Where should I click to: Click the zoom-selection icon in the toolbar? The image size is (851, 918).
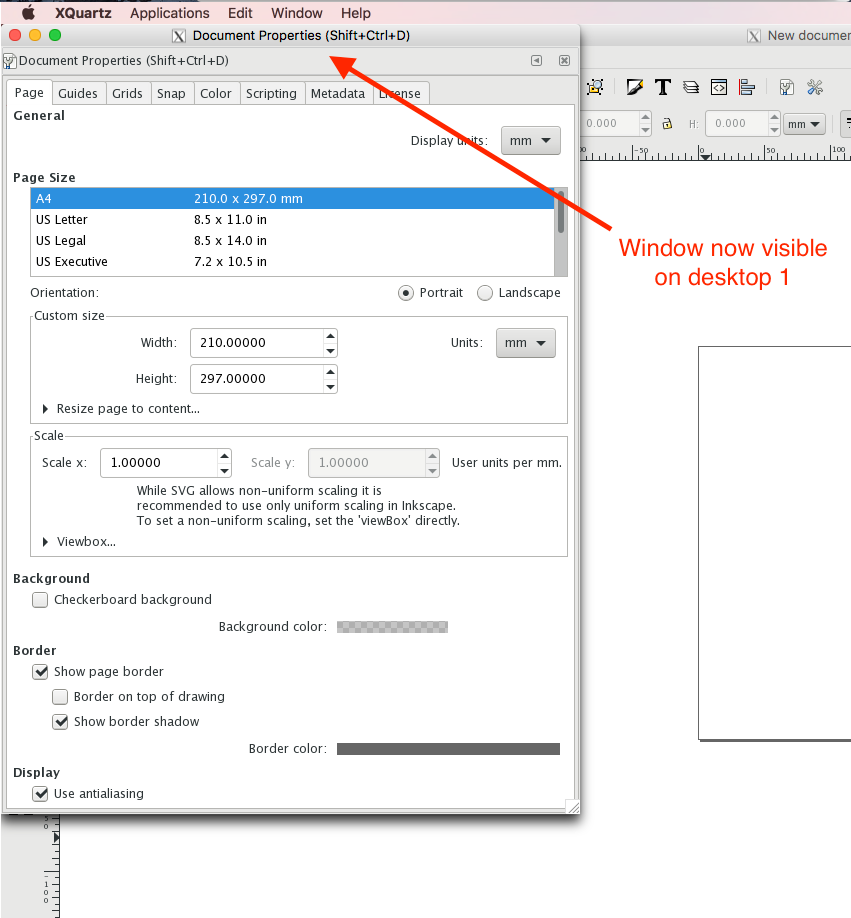click(595, 87)
